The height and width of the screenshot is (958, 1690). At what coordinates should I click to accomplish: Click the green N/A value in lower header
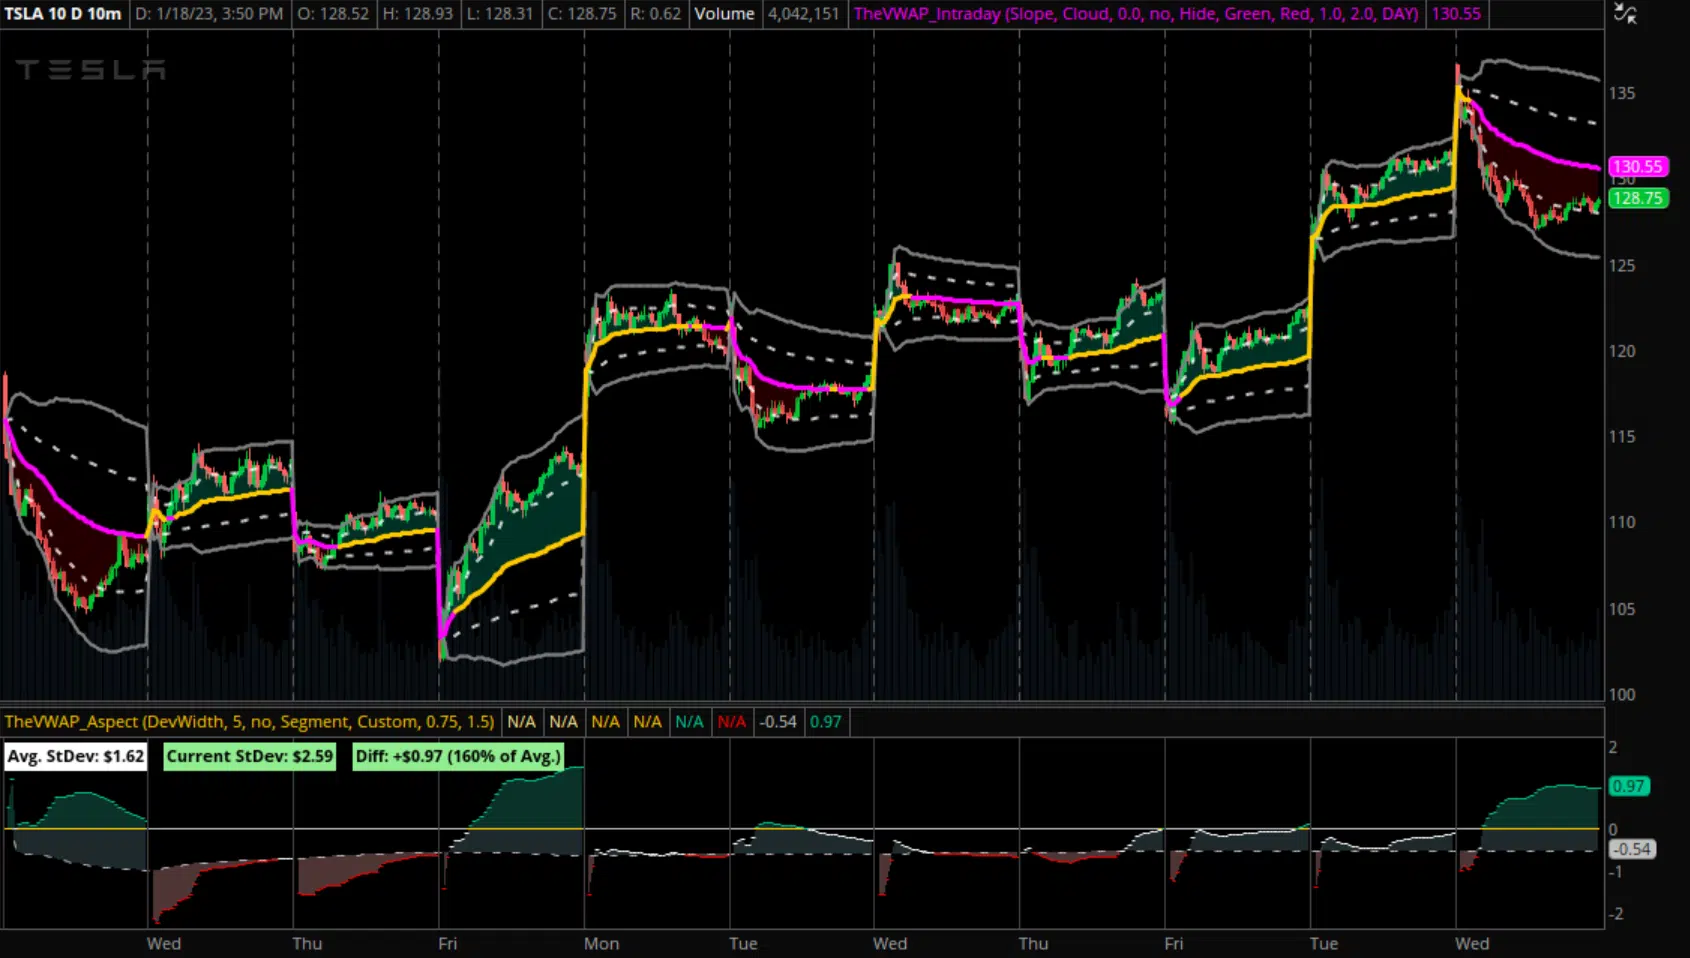click(x=689, y=722)
